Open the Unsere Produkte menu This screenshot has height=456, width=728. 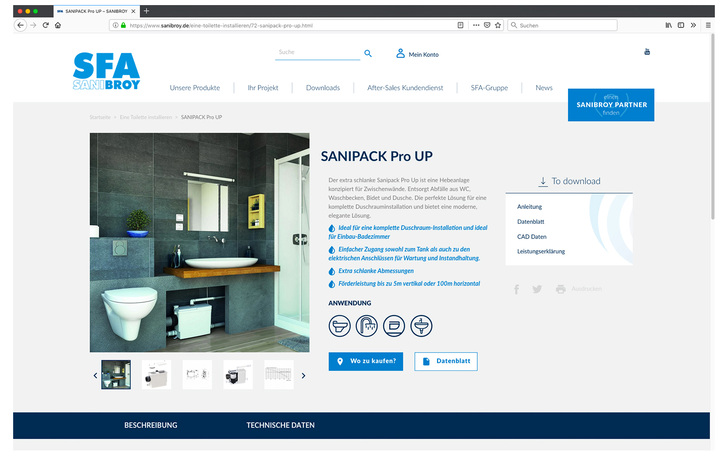(x=194, y=88)
